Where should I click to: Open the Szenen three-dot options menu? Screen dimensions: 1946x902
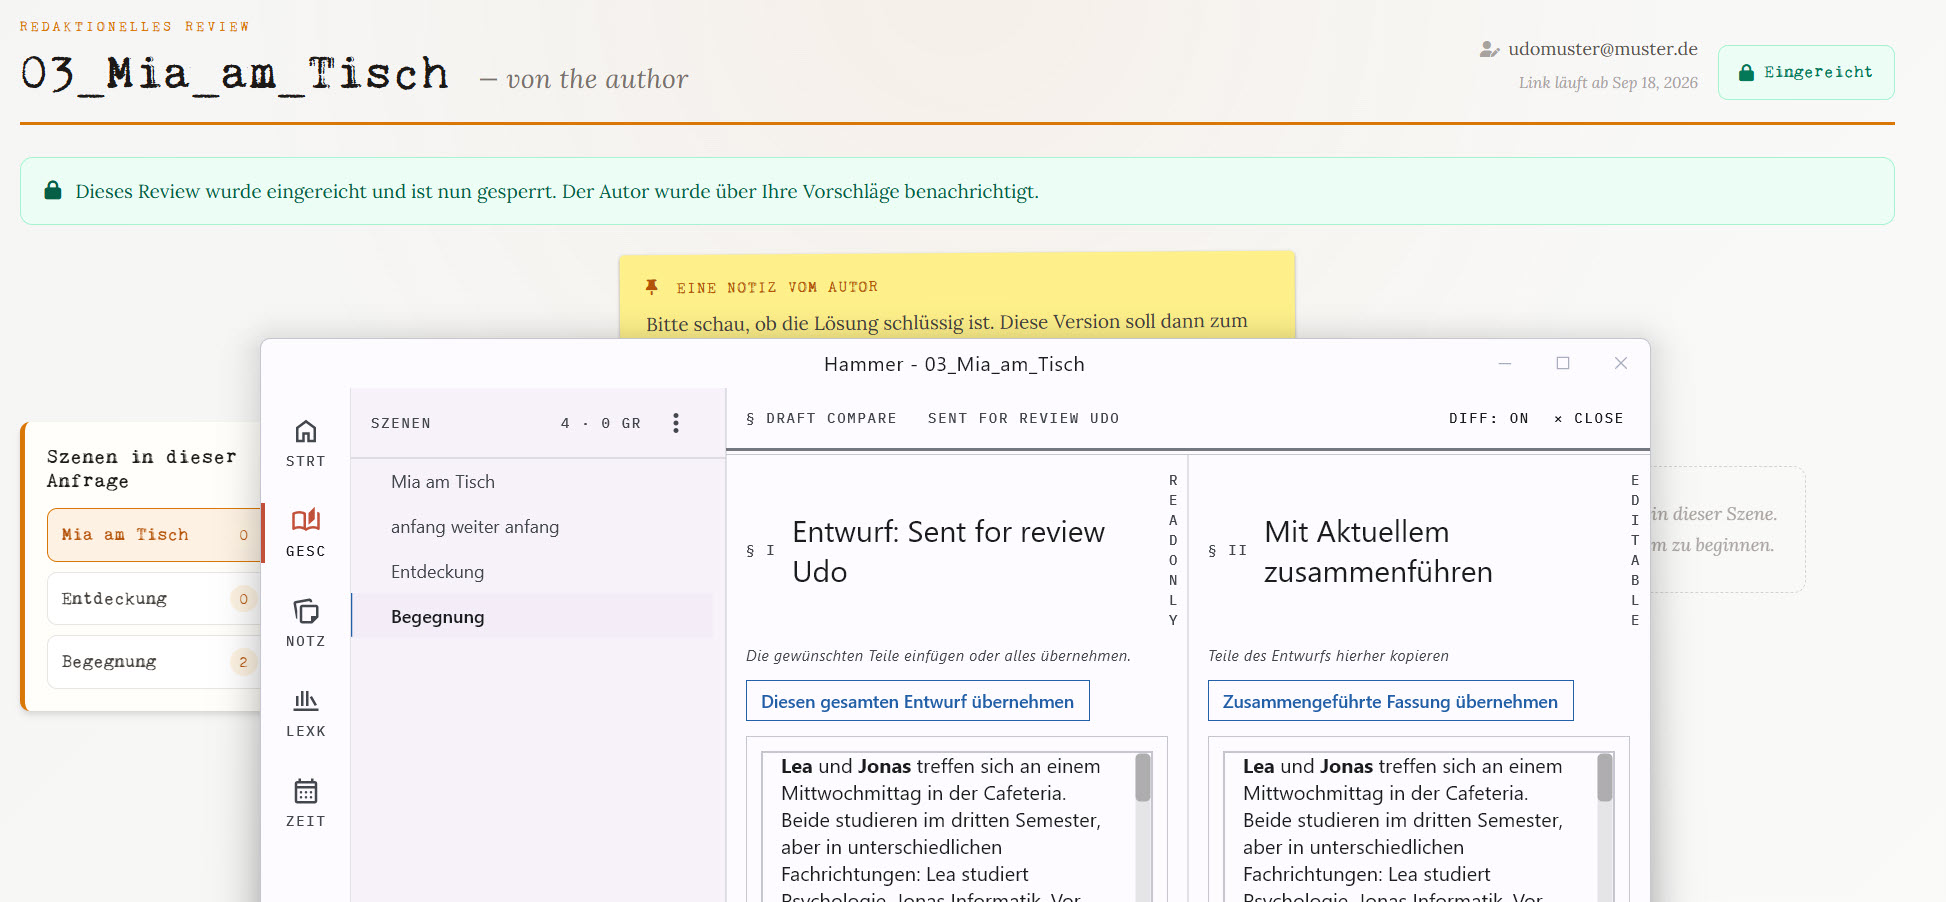[x=676, y=423]
